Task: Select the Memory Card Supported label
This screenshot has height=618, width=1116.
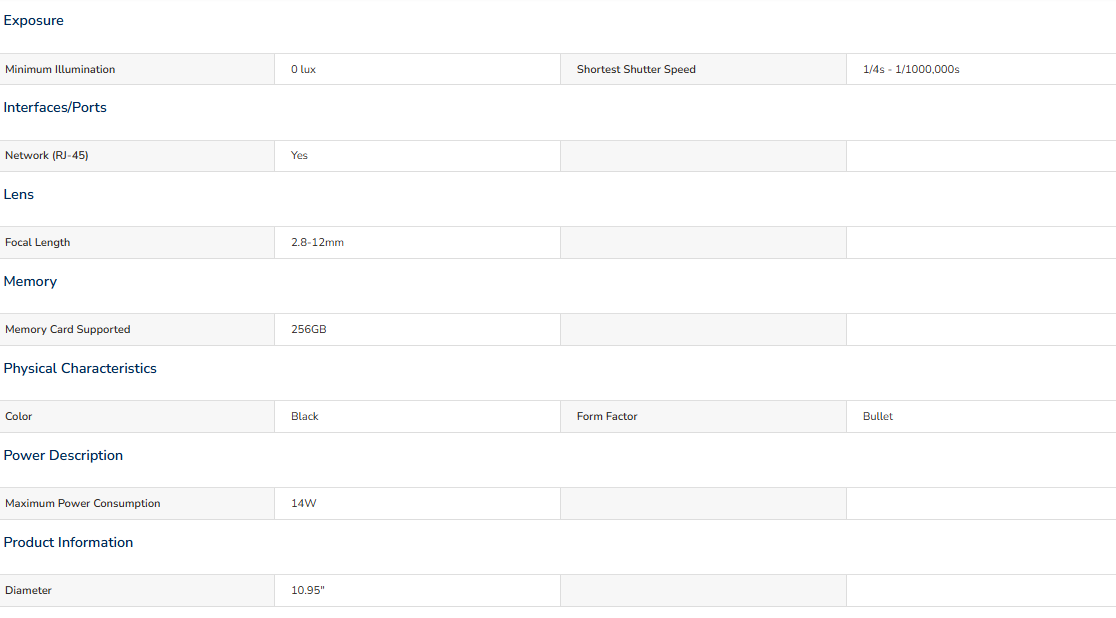Action: (x=68, y=329)
